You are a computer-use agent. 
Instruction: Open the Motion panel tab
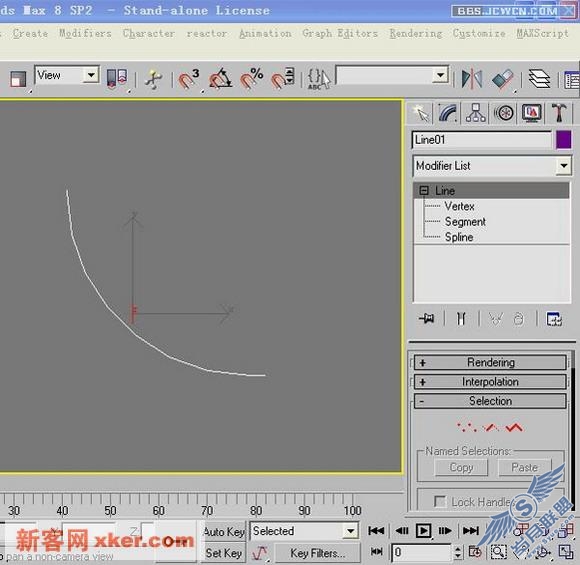[504, 113]
